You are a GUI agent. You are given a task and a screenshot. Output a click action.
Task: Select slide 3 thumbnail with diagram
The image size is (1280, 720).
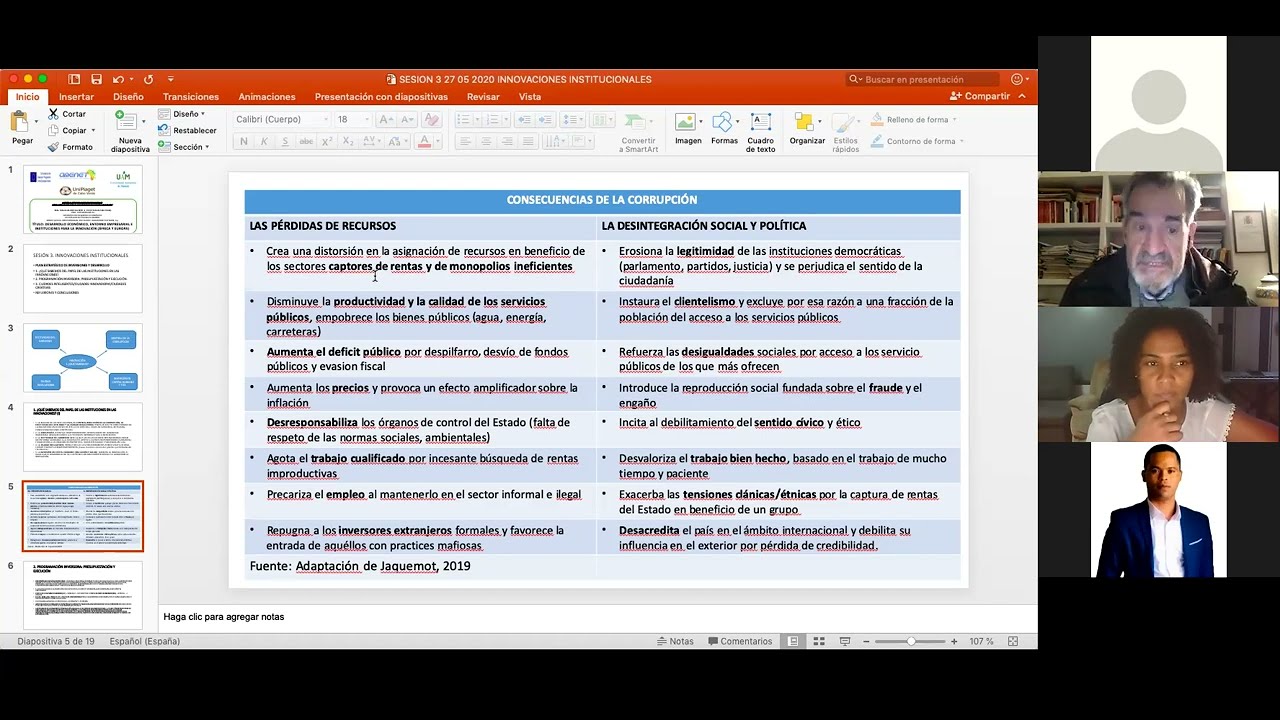pyautogui.click(x=83, y=358)
